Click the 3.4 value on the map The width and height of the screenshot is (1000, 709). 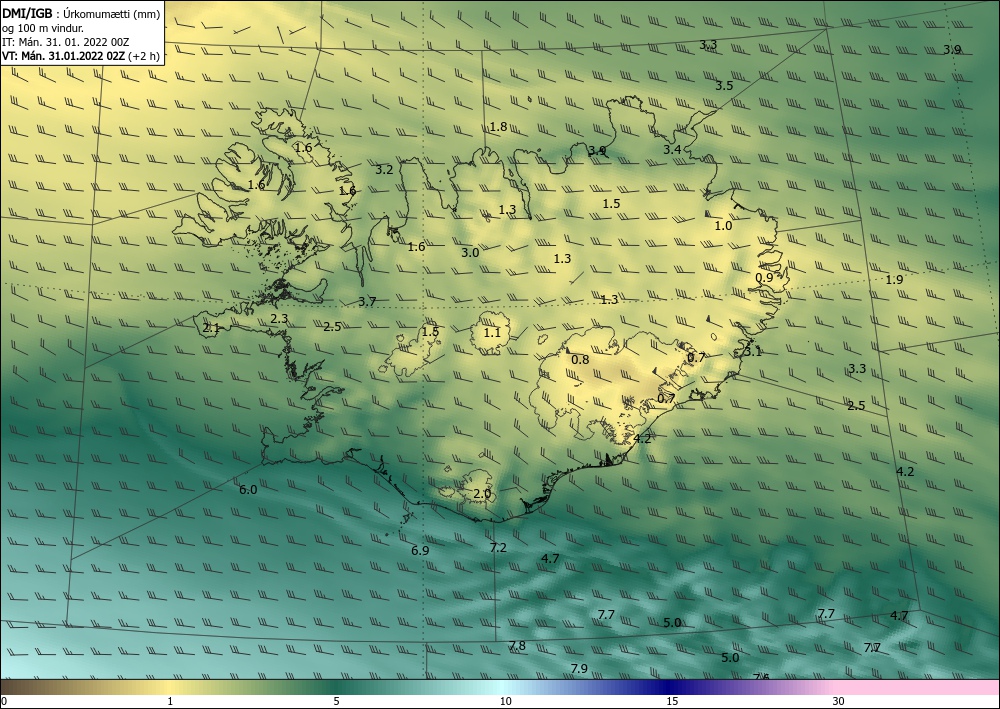click(x=672, y=150)
